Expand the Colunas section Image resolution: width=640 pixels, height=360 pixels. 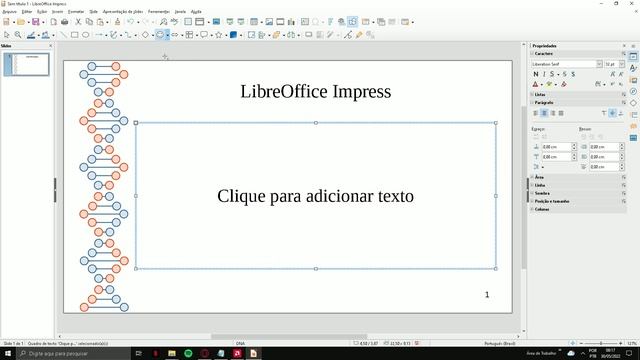(532, 209)
